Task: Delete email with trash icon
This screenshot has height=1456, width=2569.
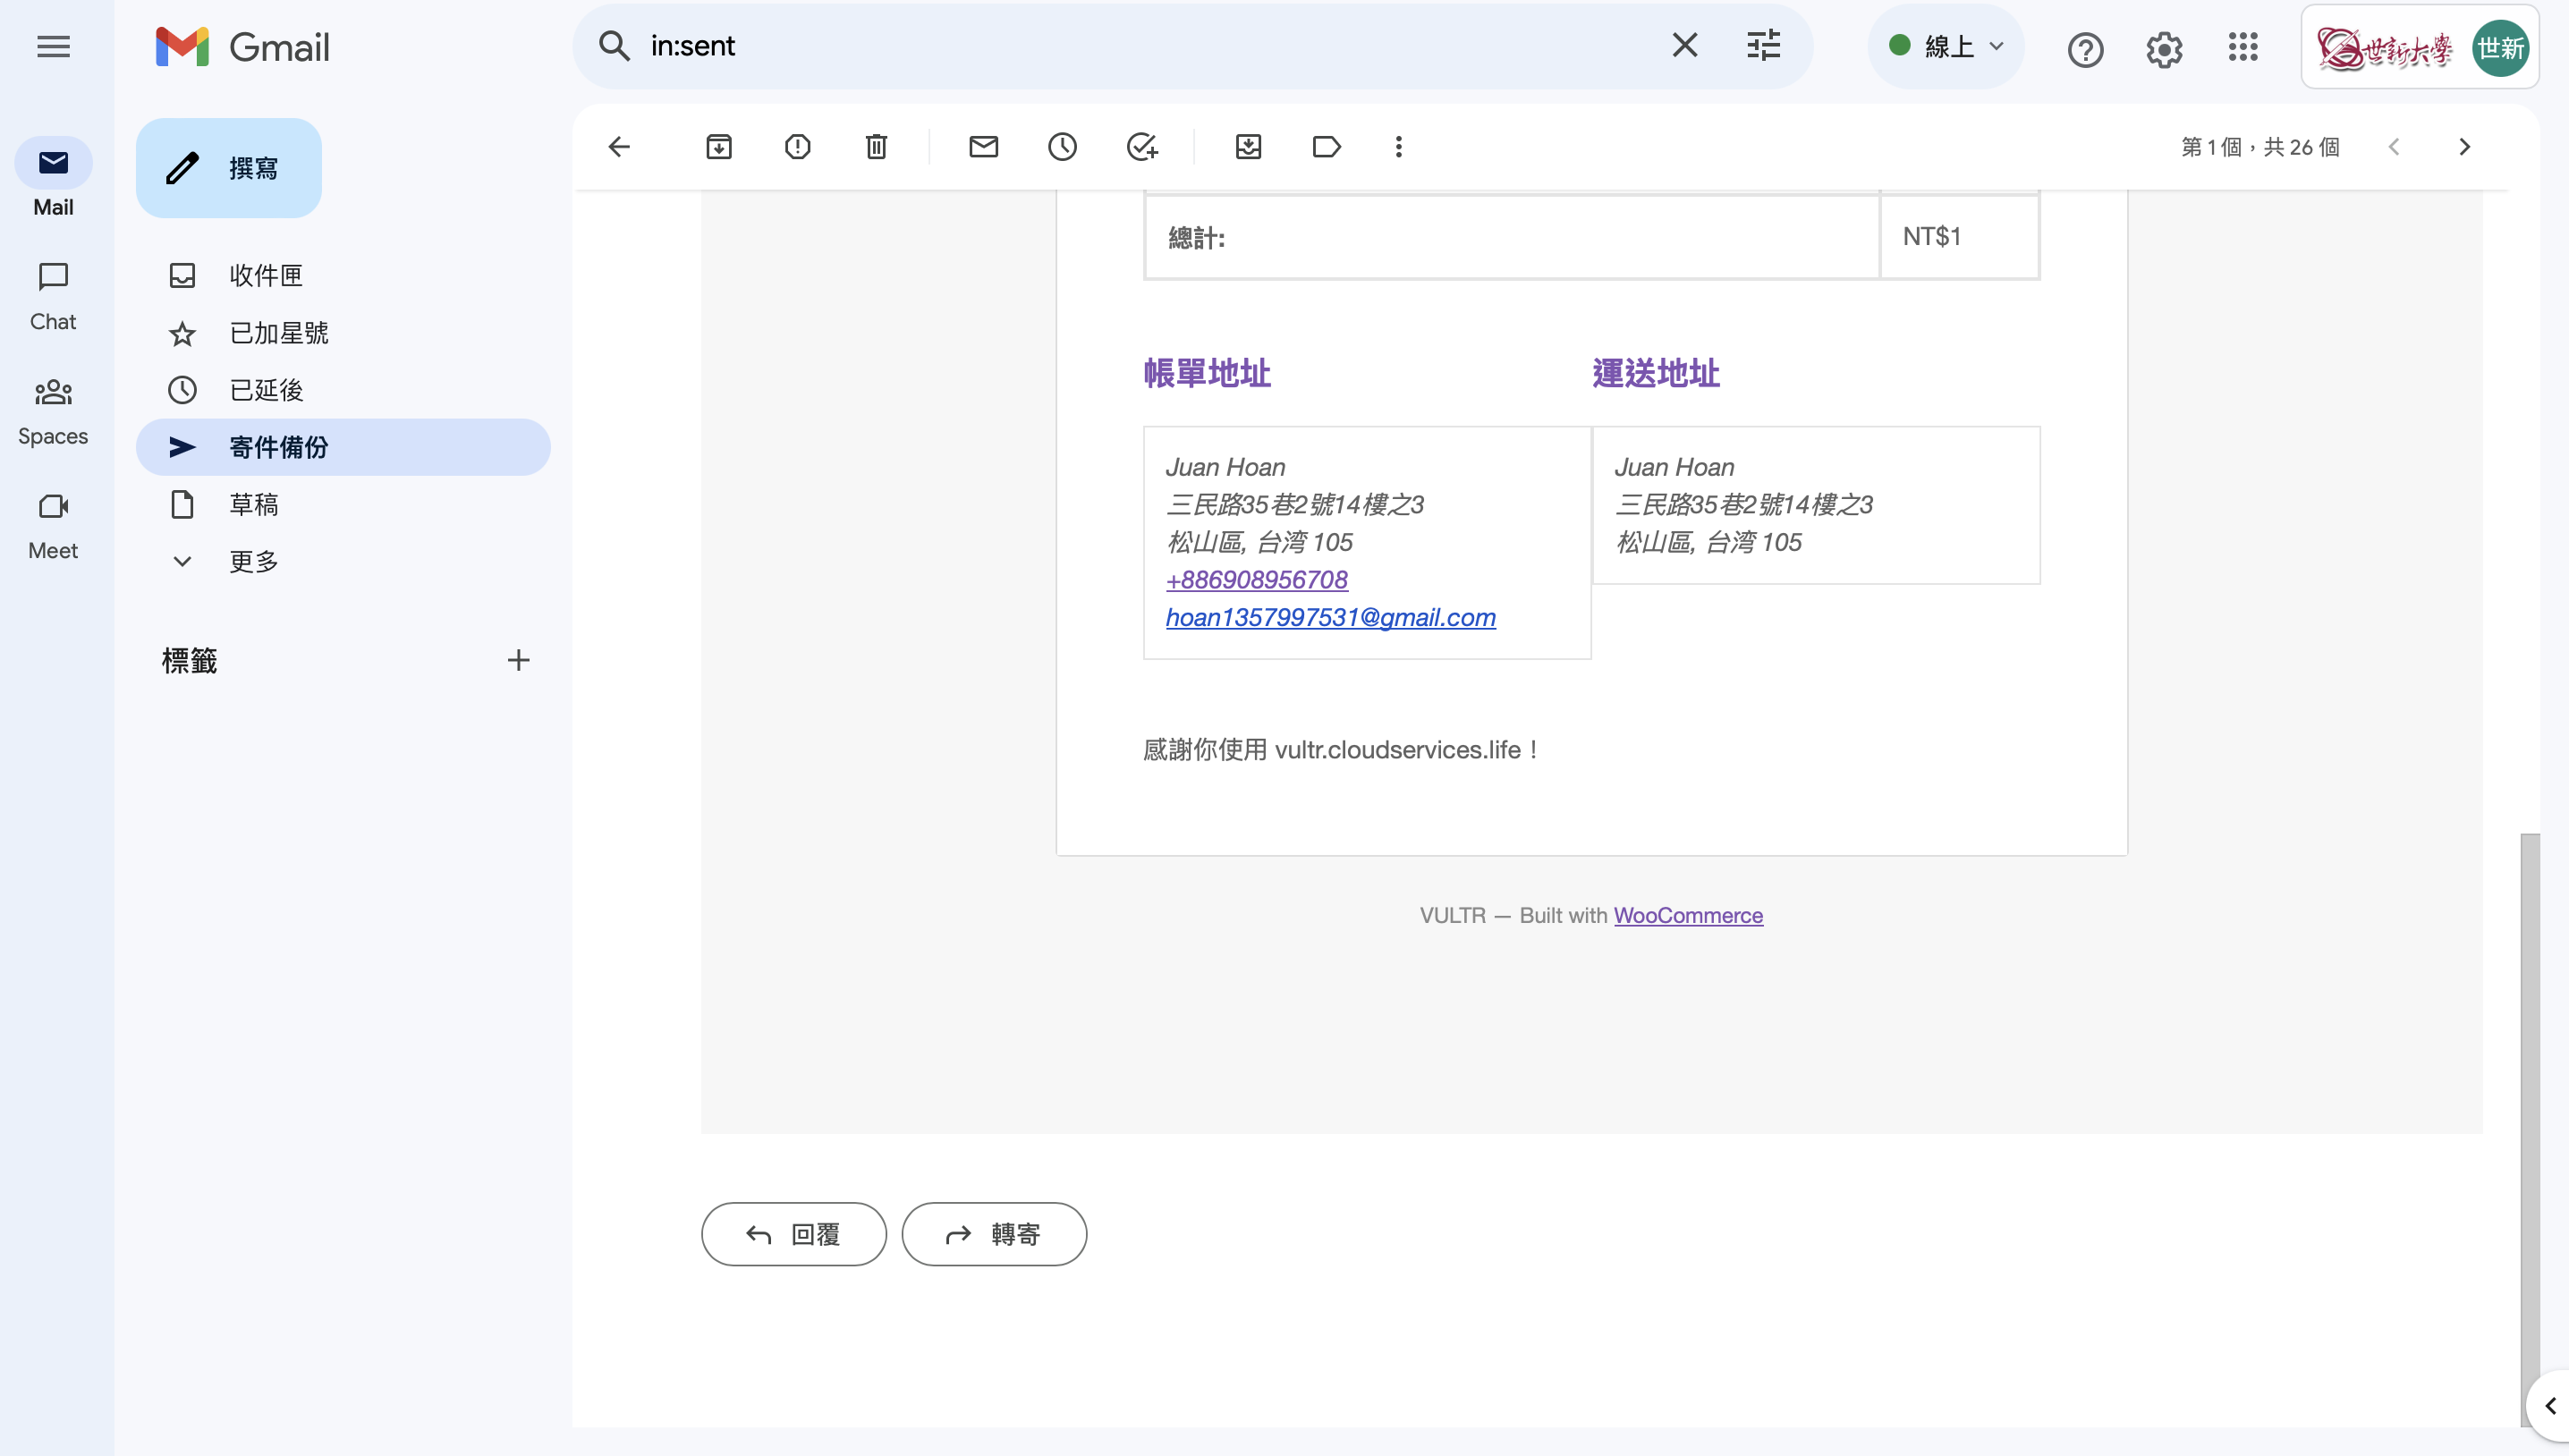Action: click(x=876, y=147)
